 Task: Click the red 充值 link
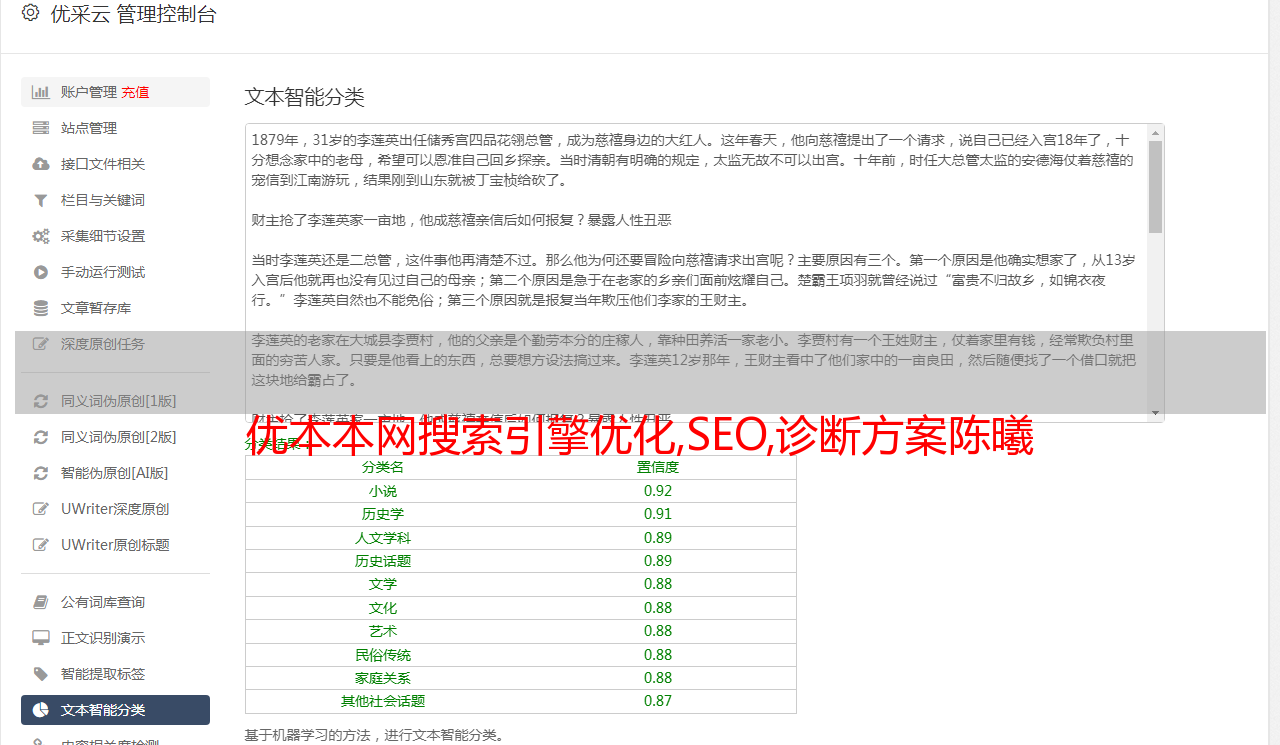click(x=136, y=92)
